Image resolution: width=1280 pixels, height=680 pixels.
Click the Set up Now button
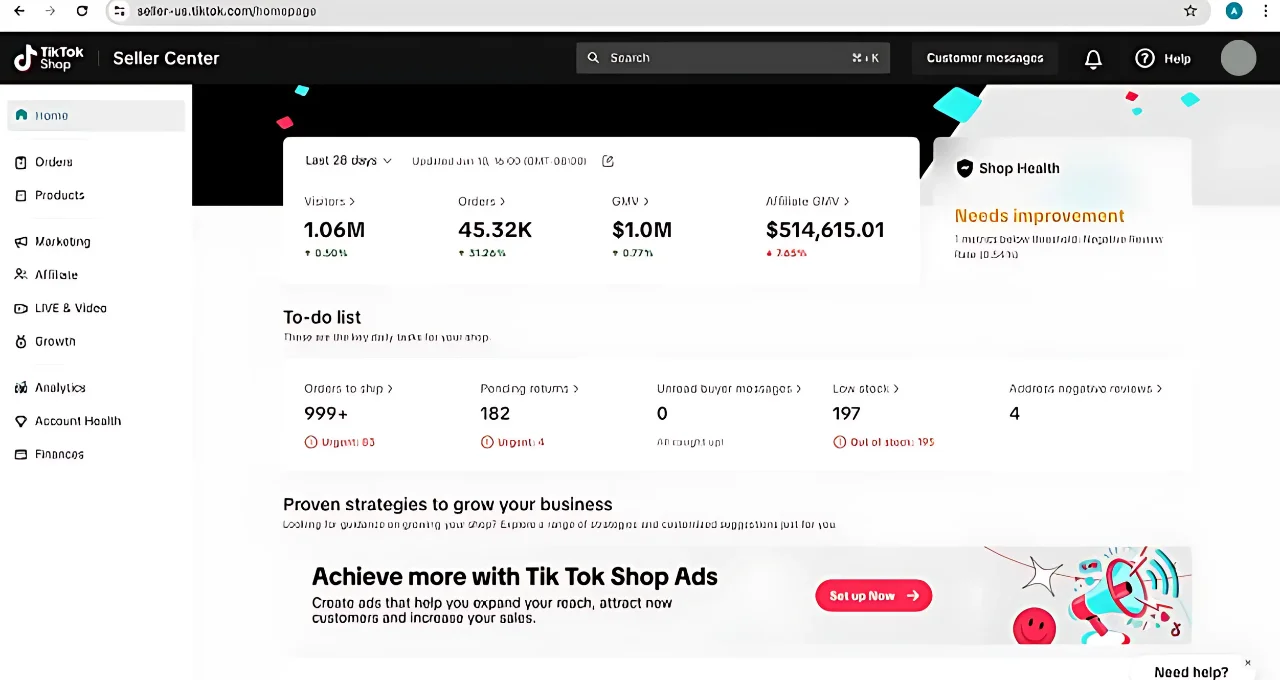873,596
